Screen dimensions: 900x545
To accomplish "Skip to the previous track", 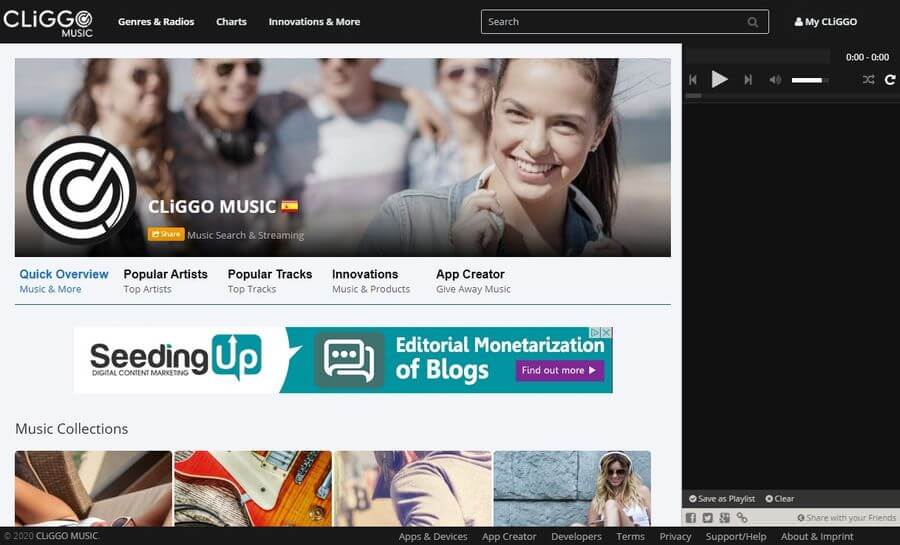I will (692, 80).
